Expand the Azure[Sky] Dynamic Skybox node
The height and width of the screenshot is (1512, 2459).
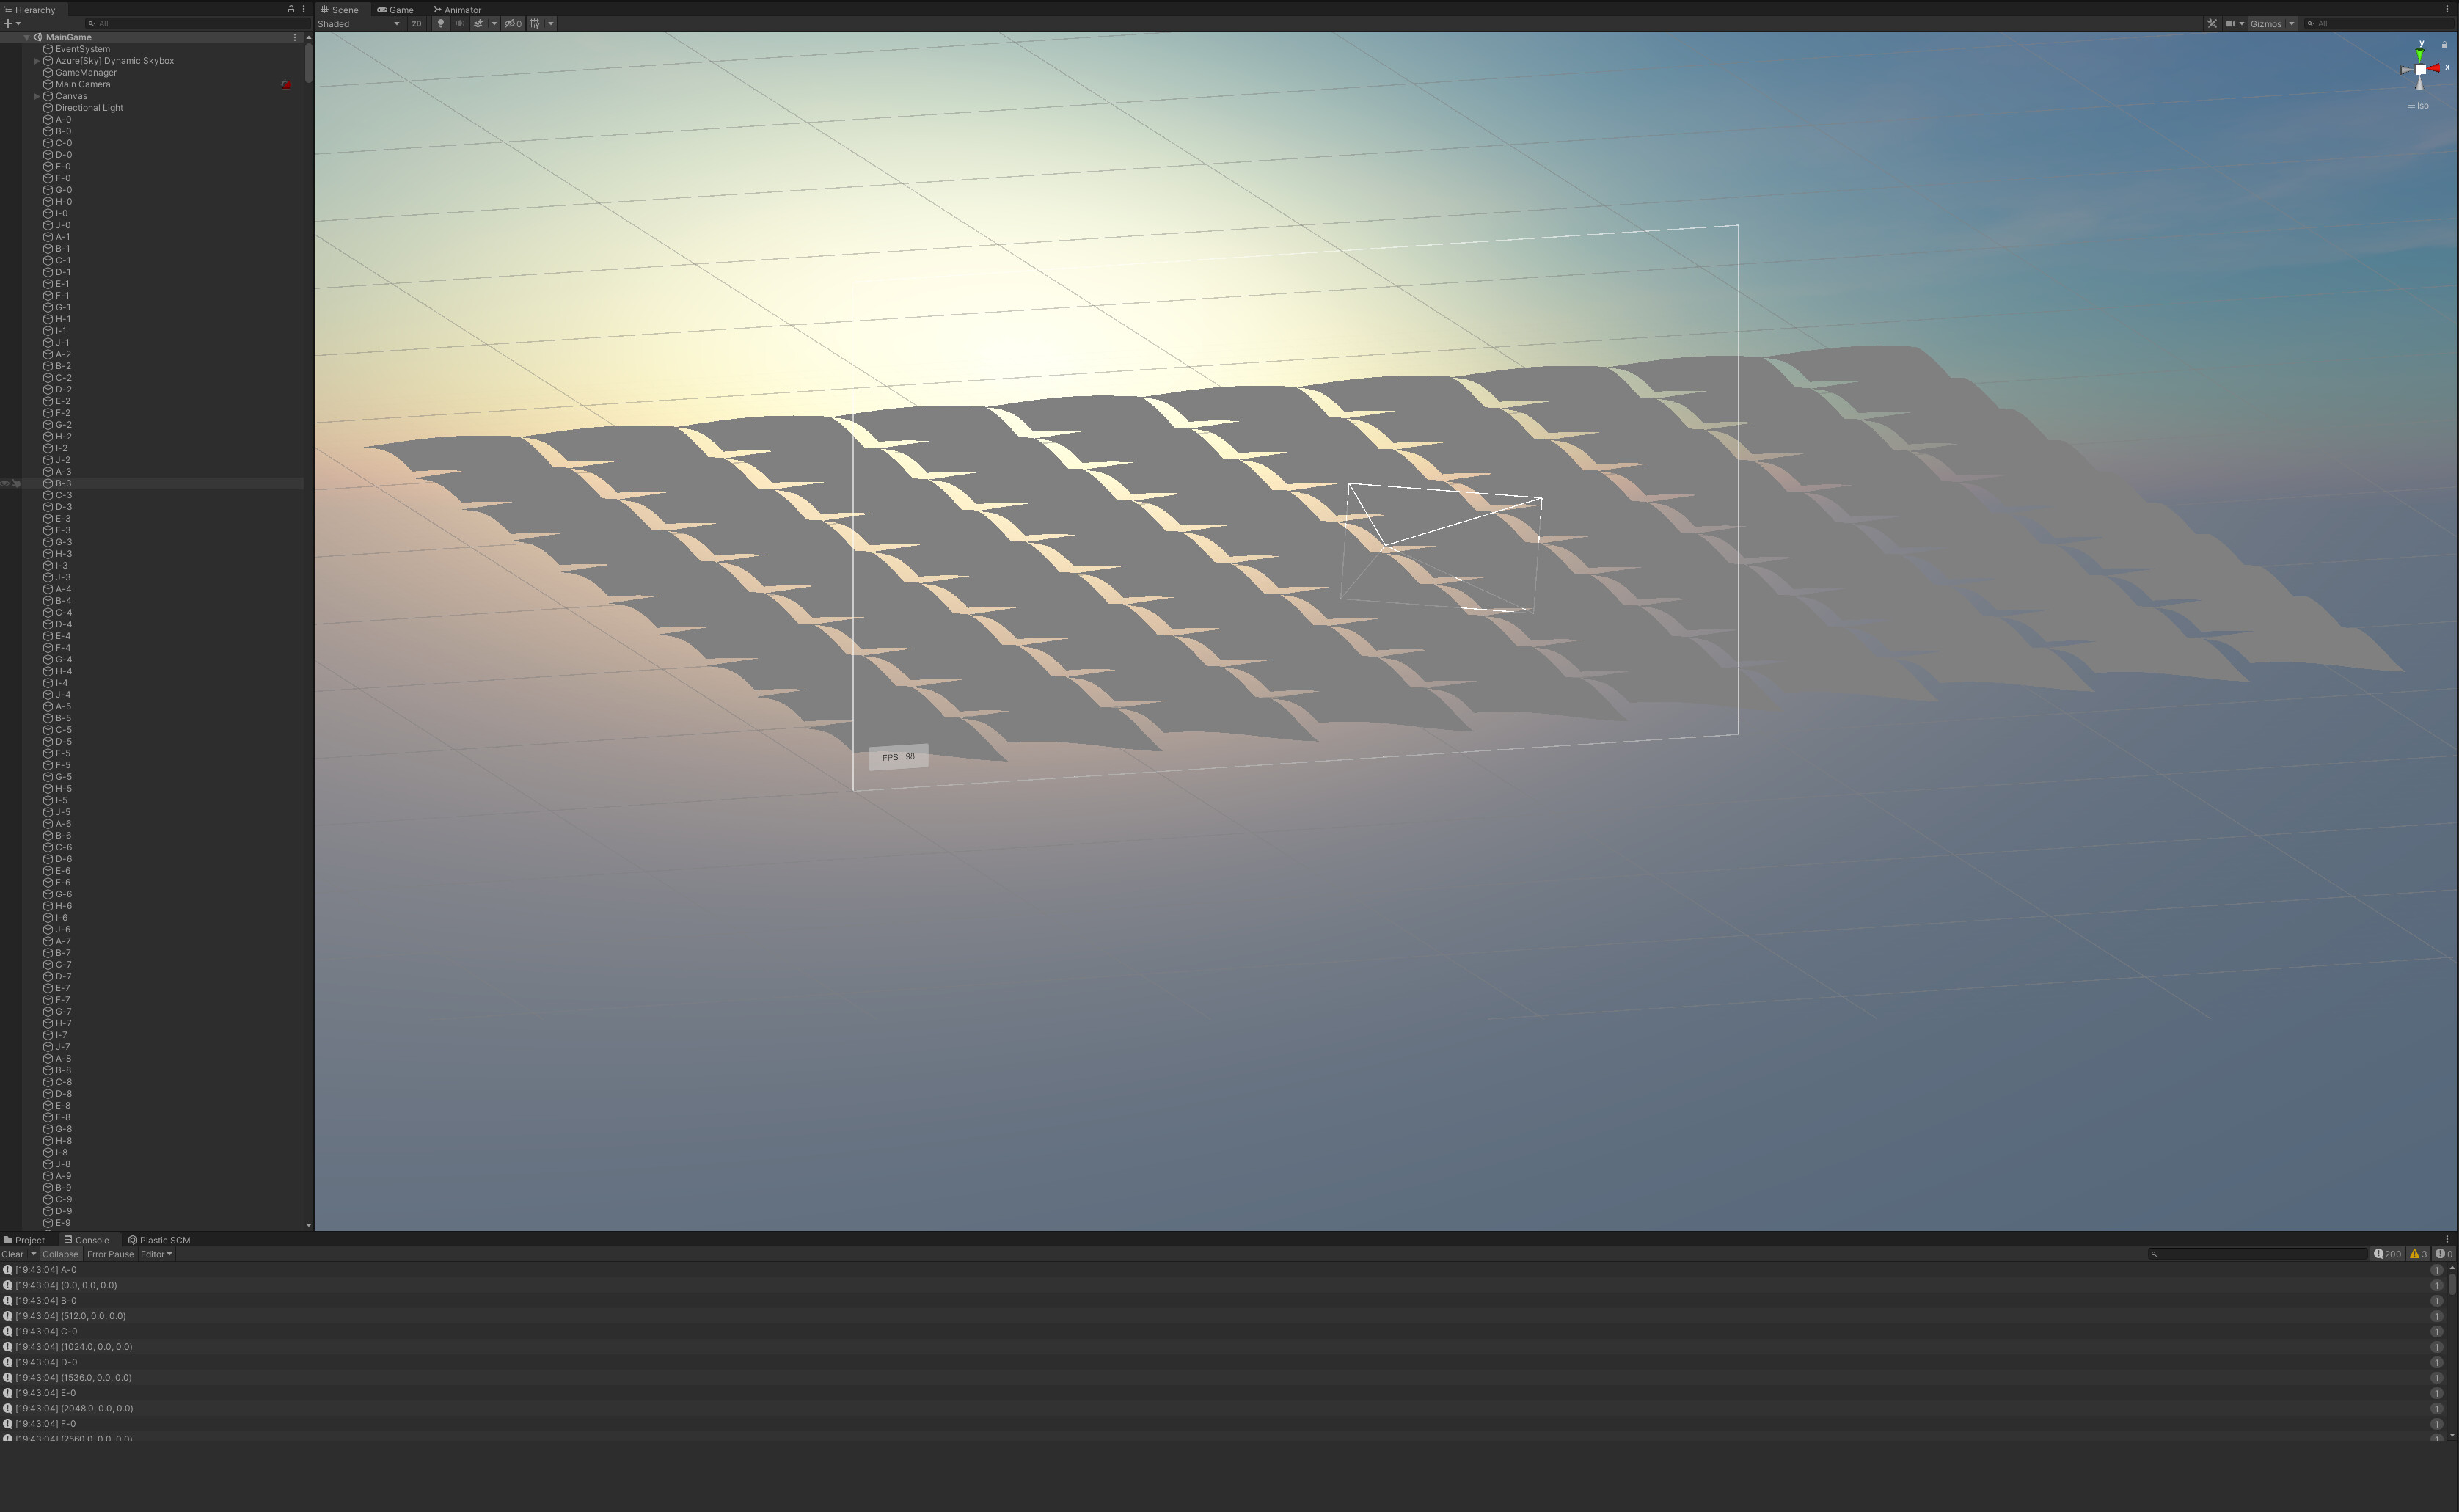tap(37, 60)
